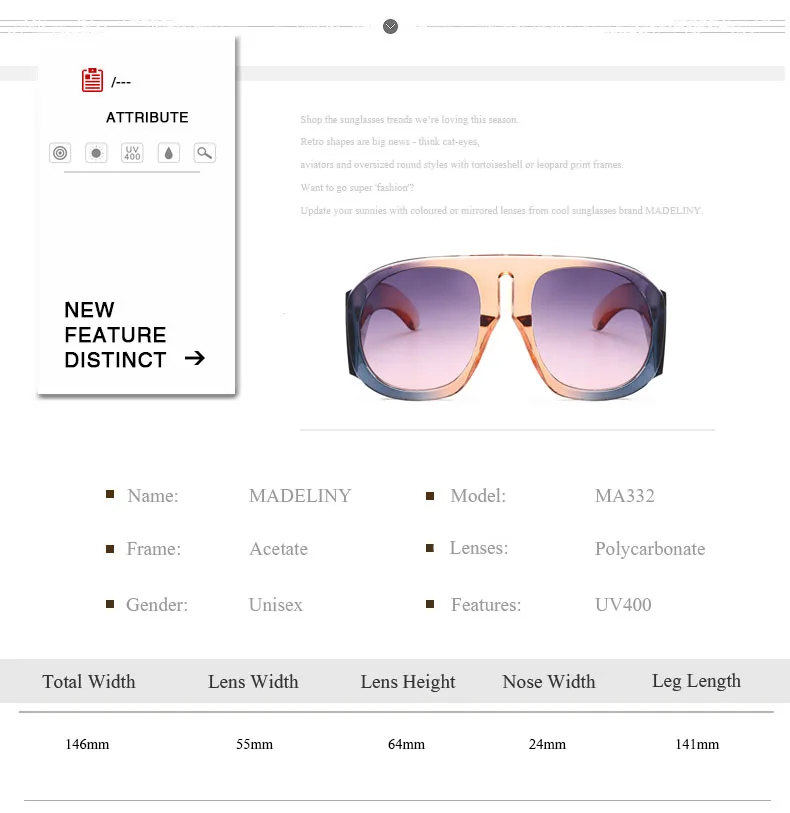
Task: Click the ATTRIBUTE heading
Action: pyautogui.click(x=147, y=117)
